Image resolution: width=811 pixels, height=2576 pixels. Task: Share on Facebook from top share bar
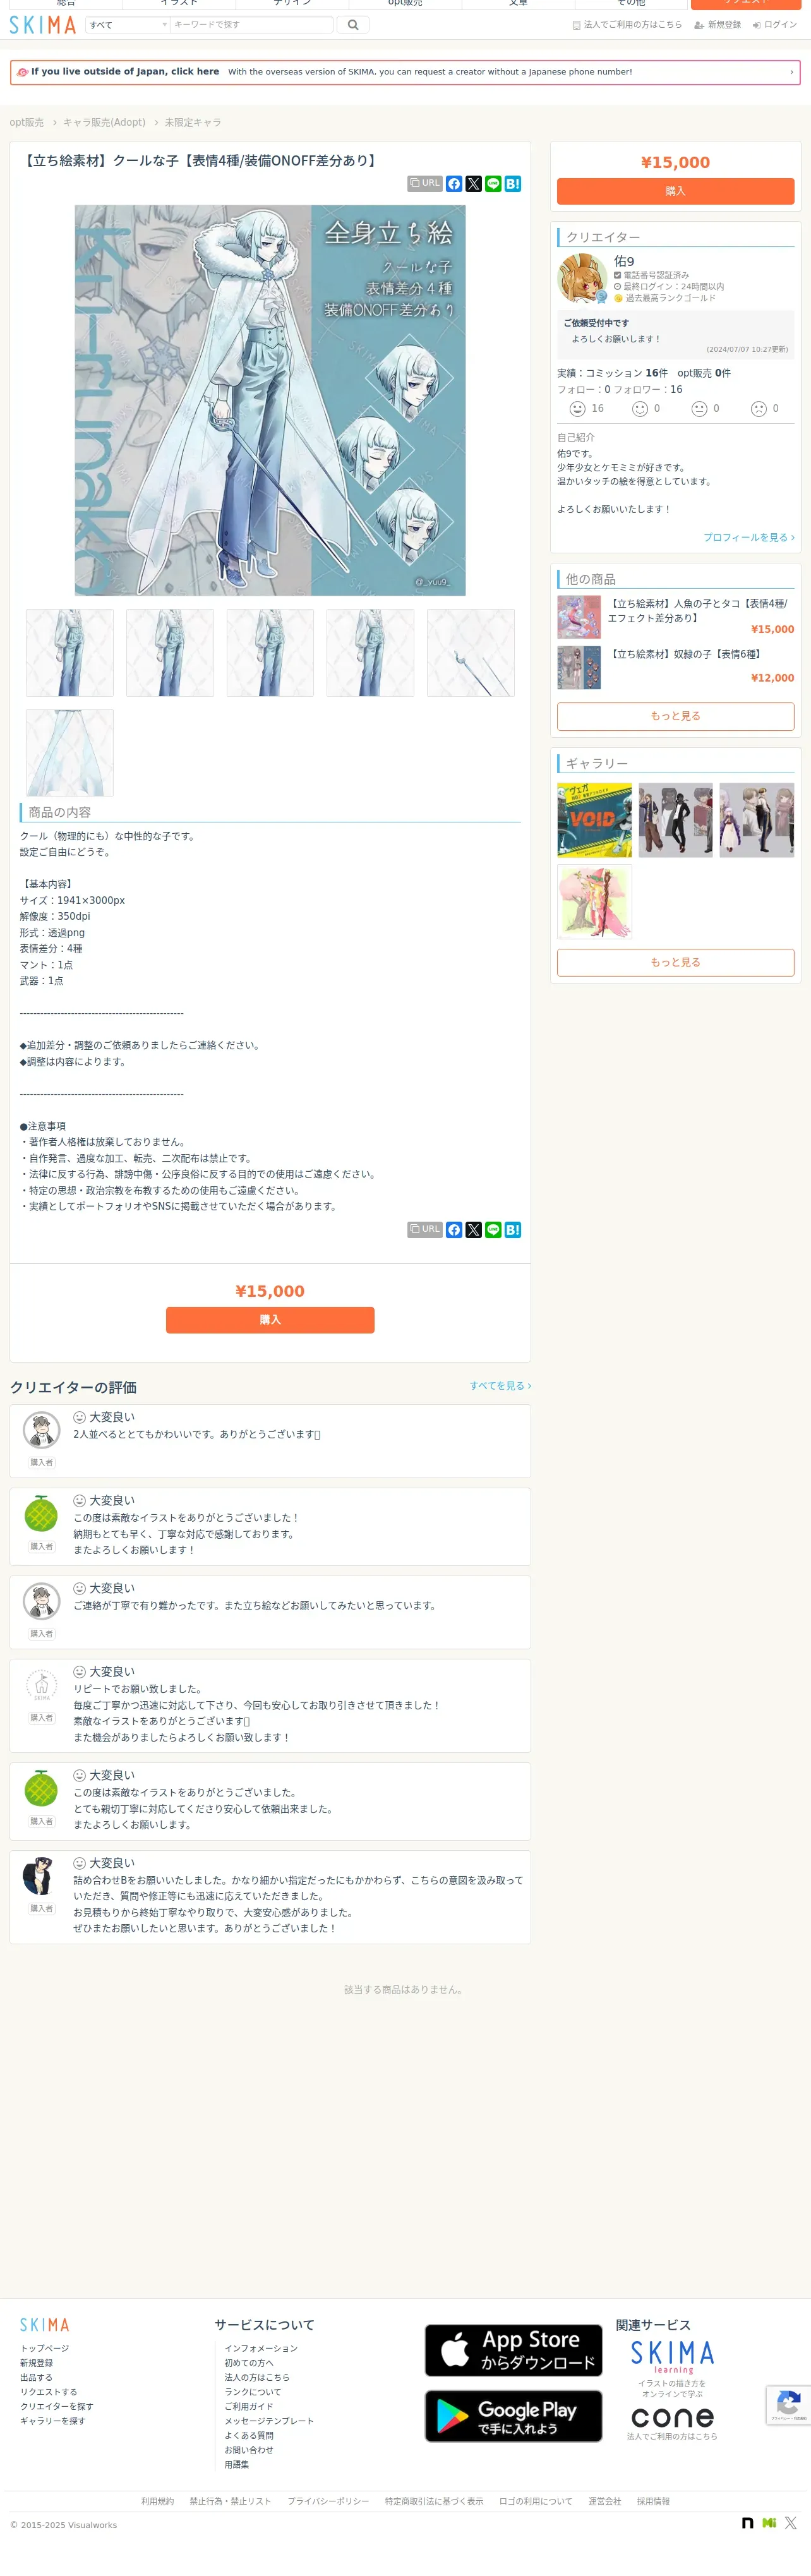pyautogui.click(x=454, y=184)
